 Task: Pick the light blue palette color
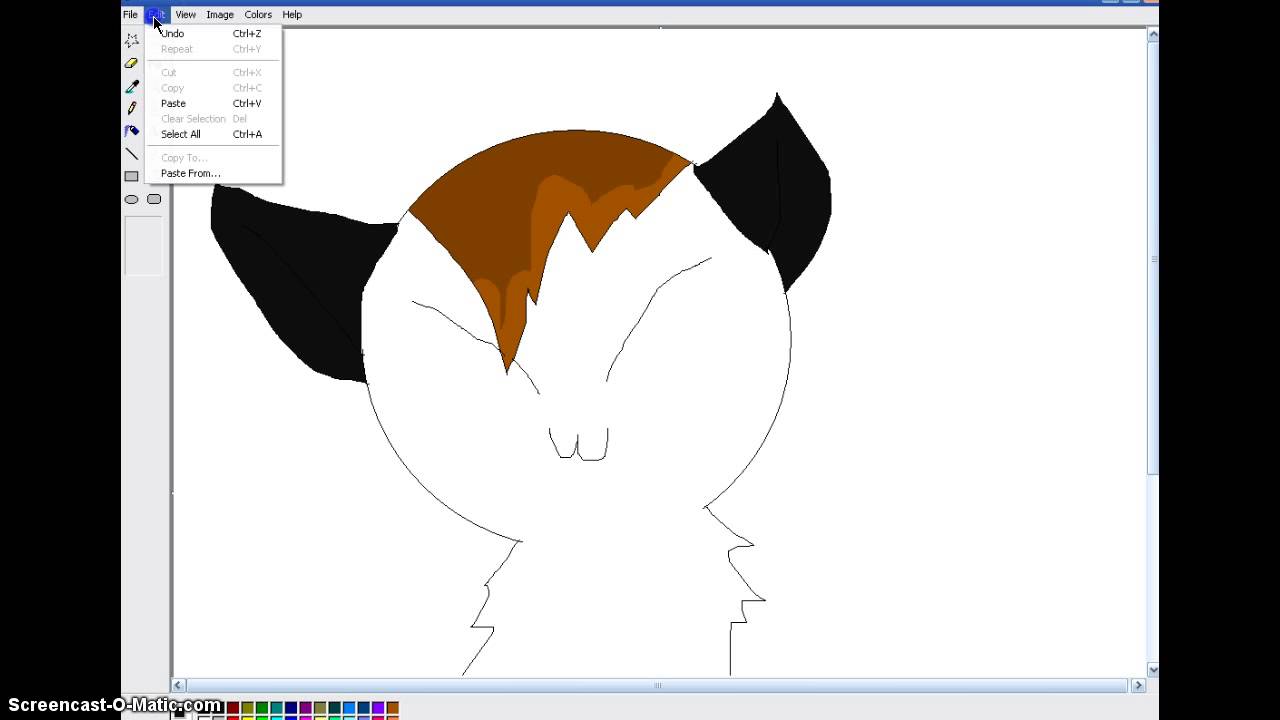pyautogui.click(x=349, y=708)
